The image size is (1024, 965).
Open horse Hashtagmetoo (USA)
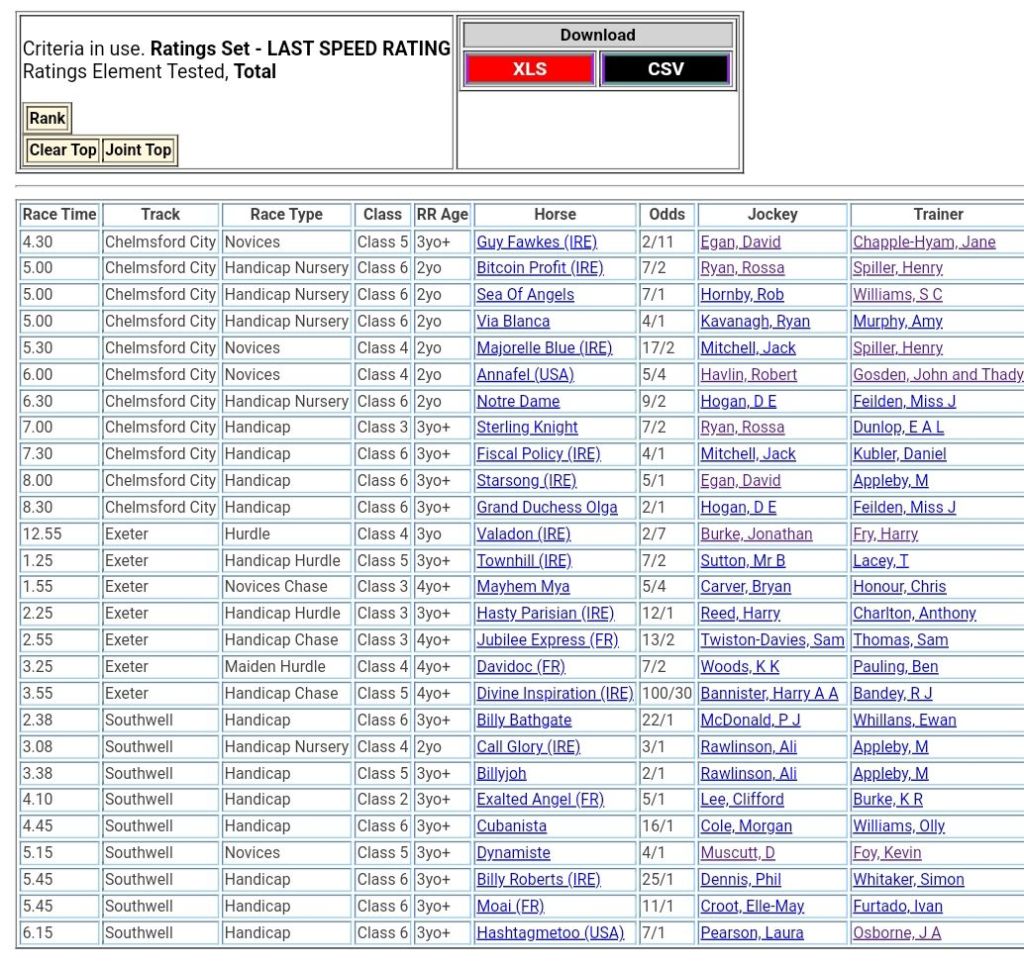[550, 932]
